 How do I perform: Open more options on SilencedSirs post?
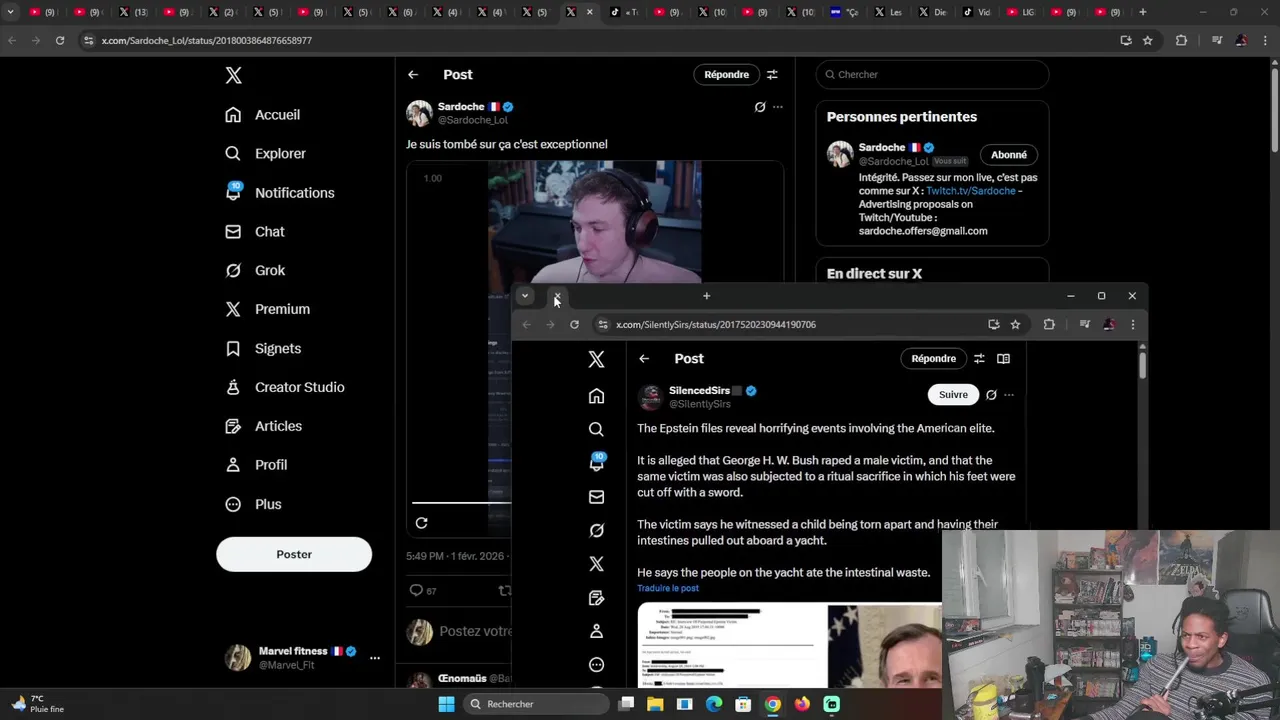[1008, 395]
